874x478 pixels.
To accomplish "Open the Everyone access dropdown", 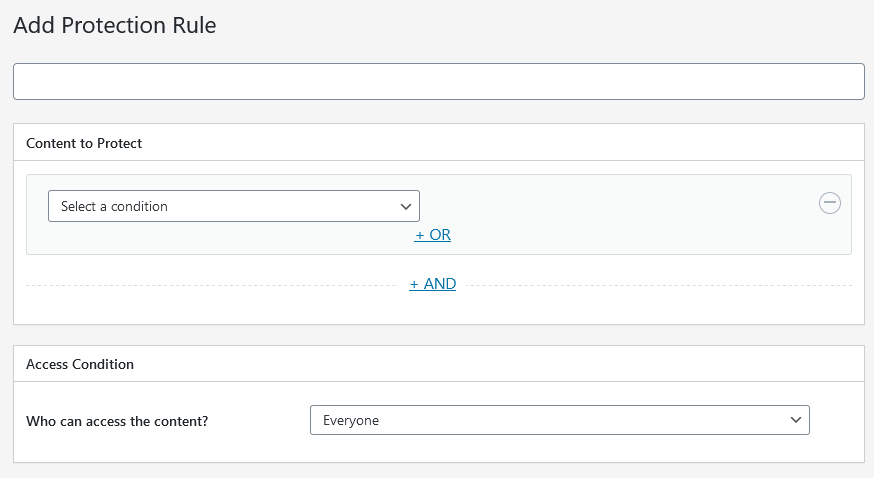I will (x=560, y=420).
